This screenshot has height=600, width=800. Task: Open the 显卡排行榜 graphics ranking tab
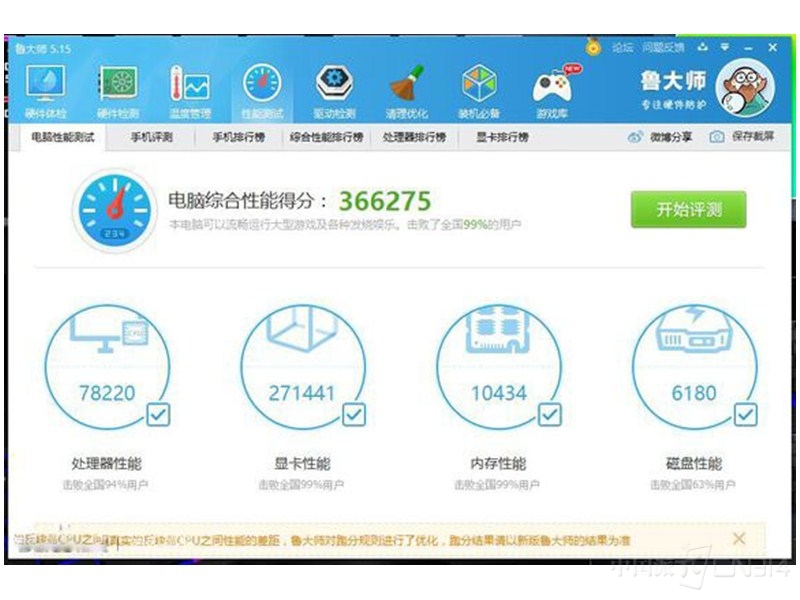[501, 137]
